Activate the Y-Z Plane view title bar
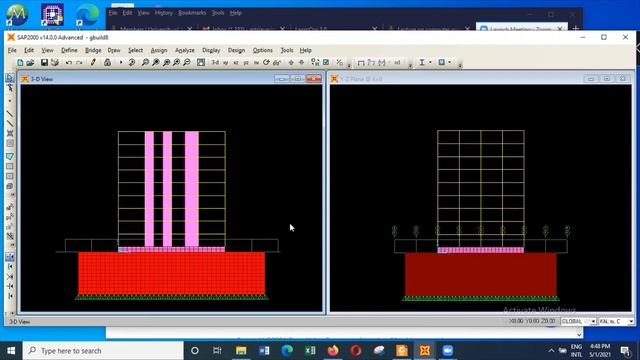 tap(481, 78)
